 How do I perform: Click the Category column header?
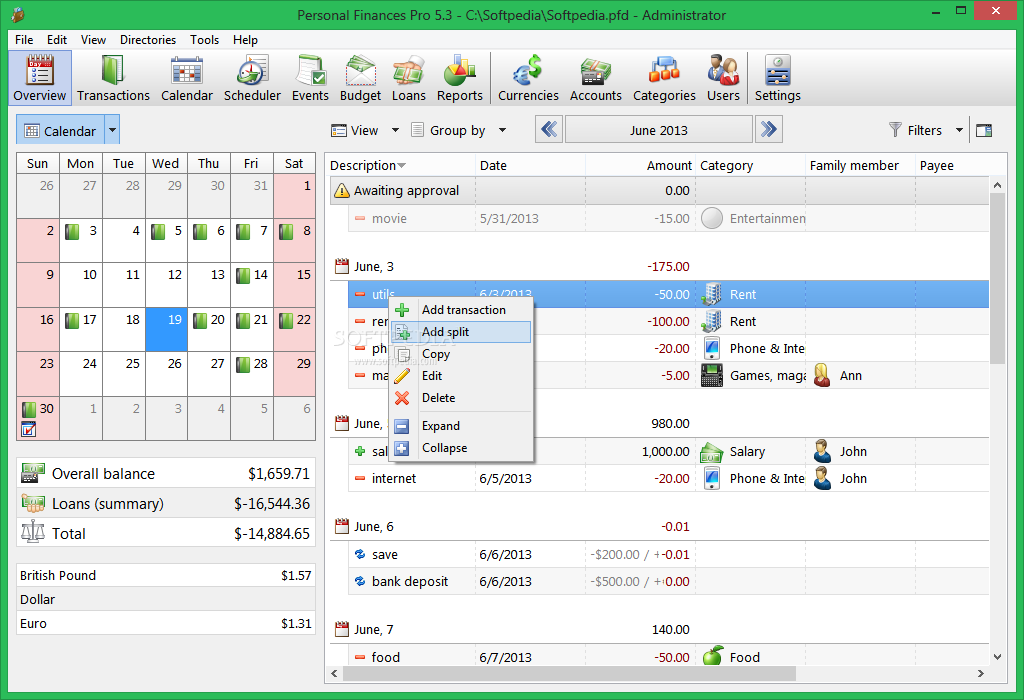coord(750,166)
